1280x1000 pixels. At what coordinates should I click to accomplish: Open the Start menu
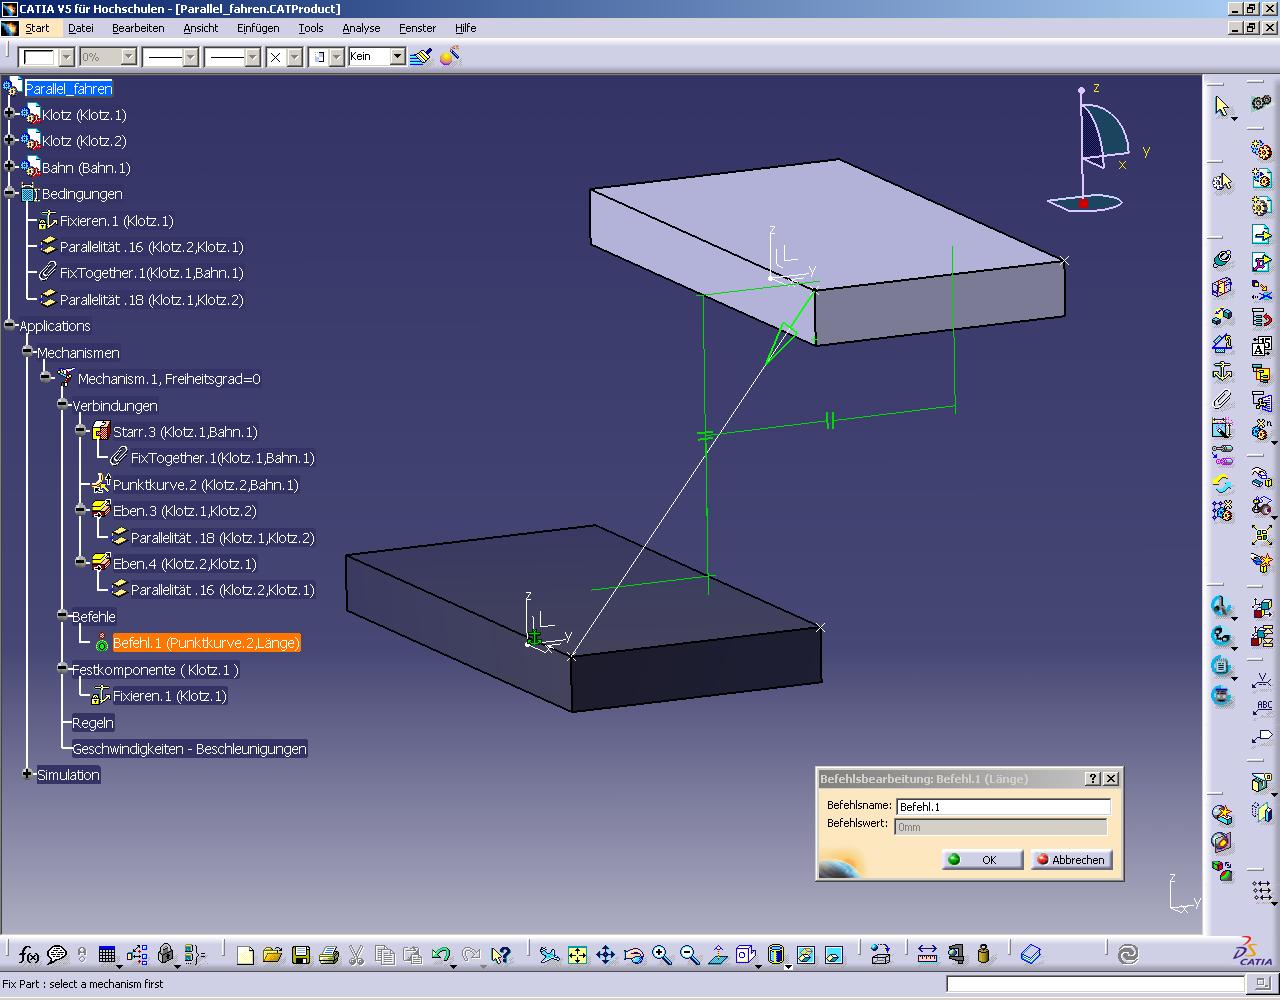[x=37, y=28]
